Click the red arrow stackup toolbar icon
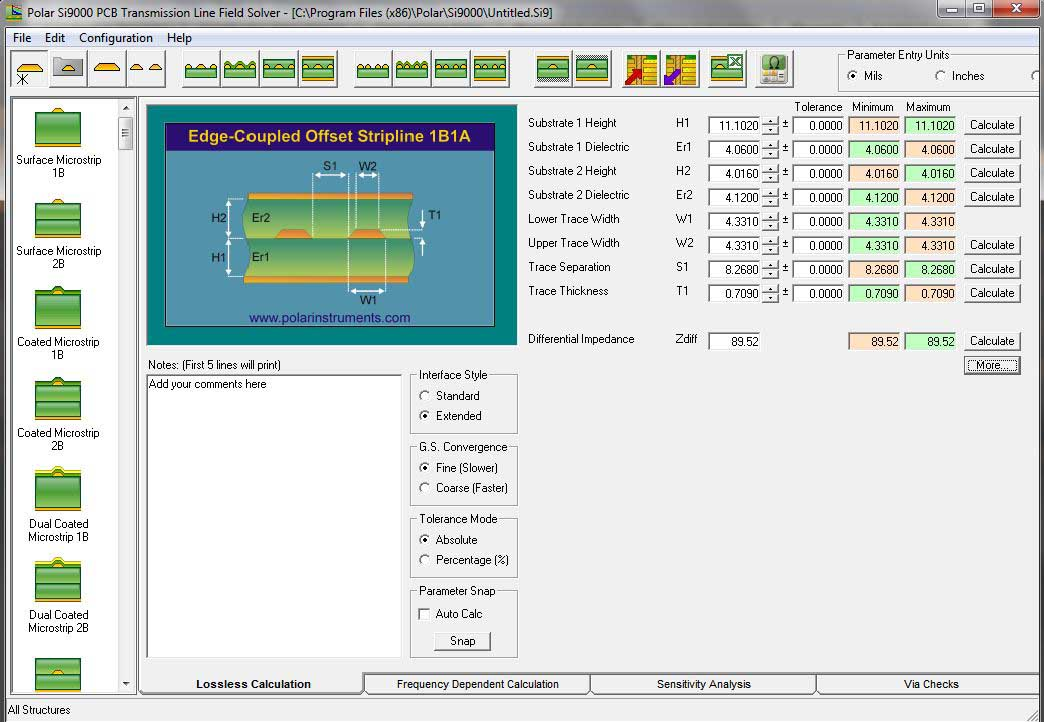The width and height of the screenshot is (1044, 722). [x=640, y=69]
